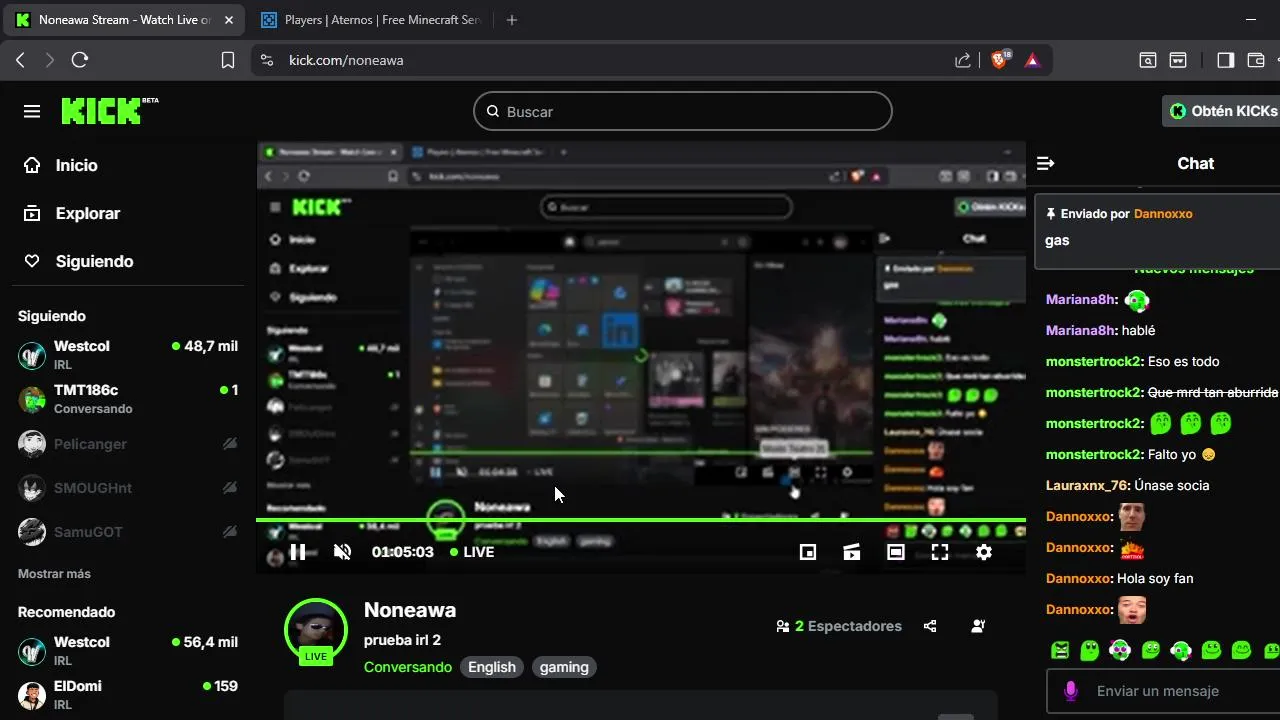
Task: Reload the page
Action: pos(80,60)
